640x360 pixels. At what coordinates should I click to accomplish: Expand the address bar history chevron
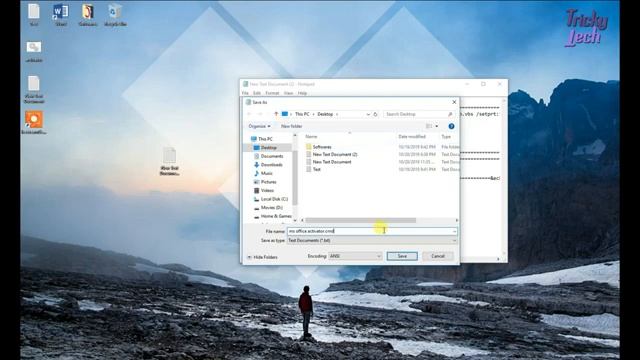[x=368, y=114]
